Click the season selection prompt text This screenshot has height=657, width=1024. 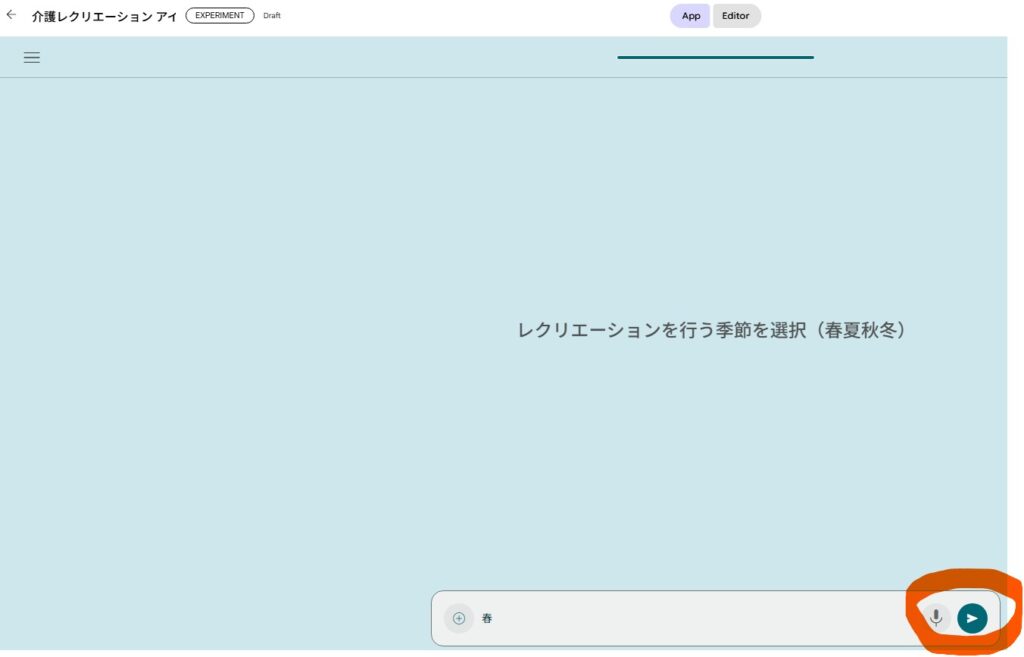[x=712, y=330]
